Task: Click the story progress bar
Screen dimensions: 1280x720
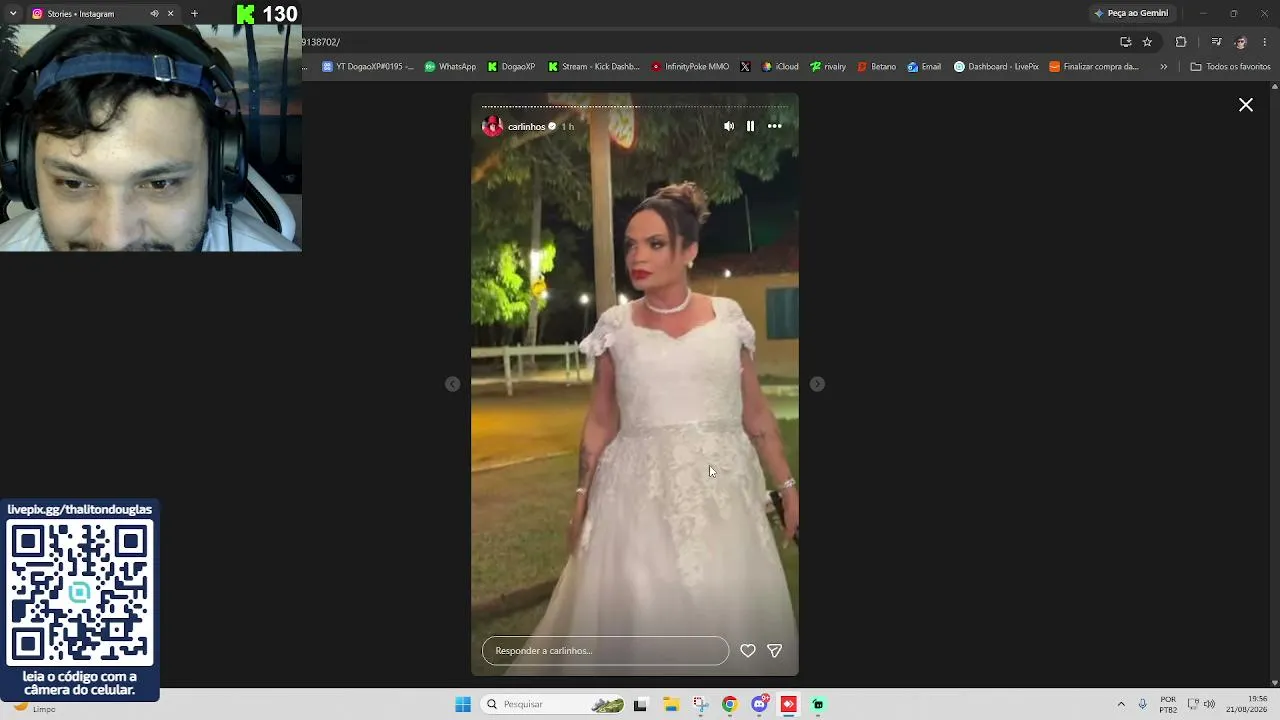Action: (635, 106)
